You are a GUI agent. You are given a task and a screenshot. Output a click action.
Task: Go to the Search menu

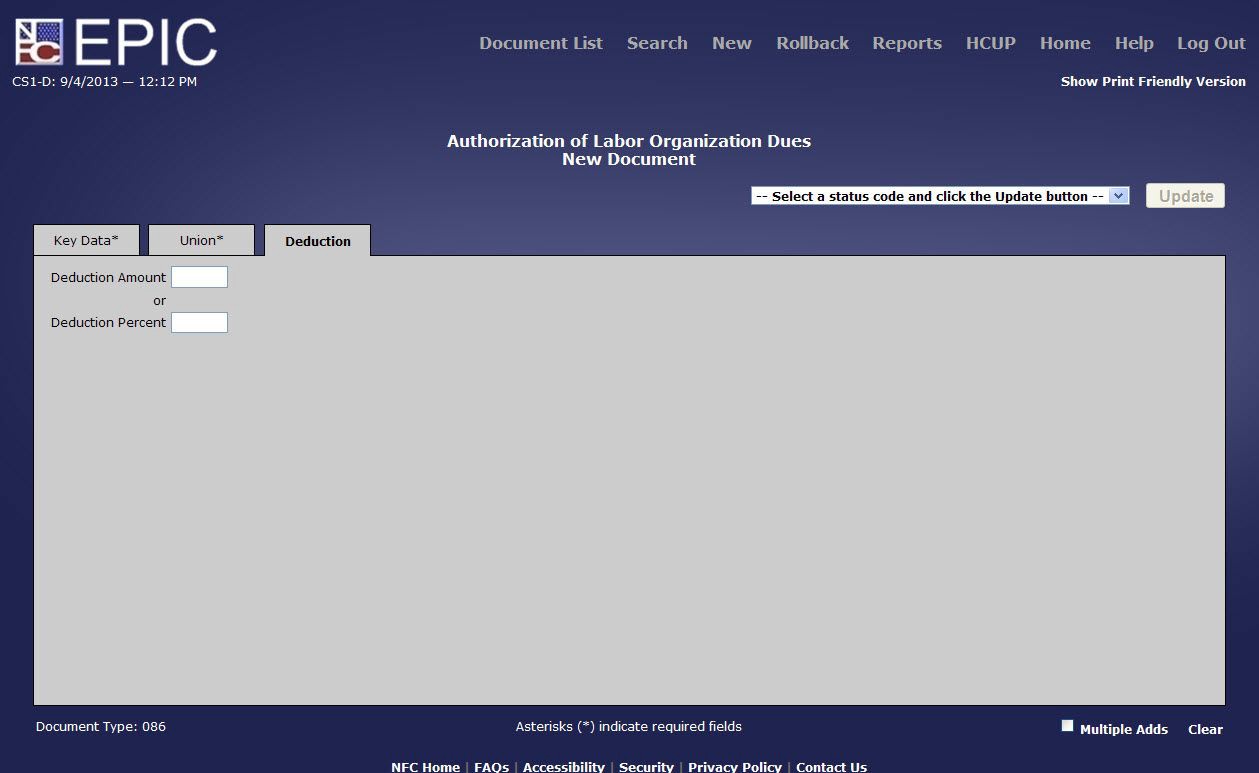tap(656, 43)
